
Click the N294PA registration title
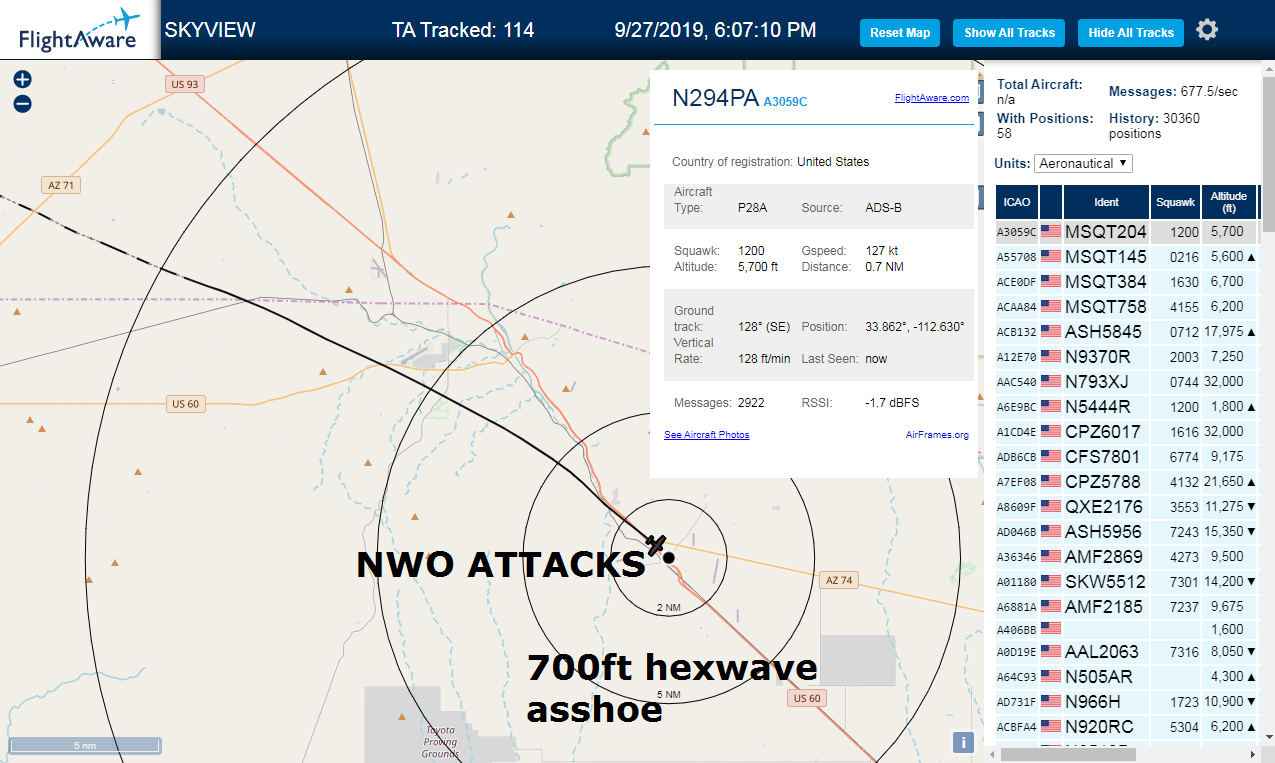pos(715,97)
